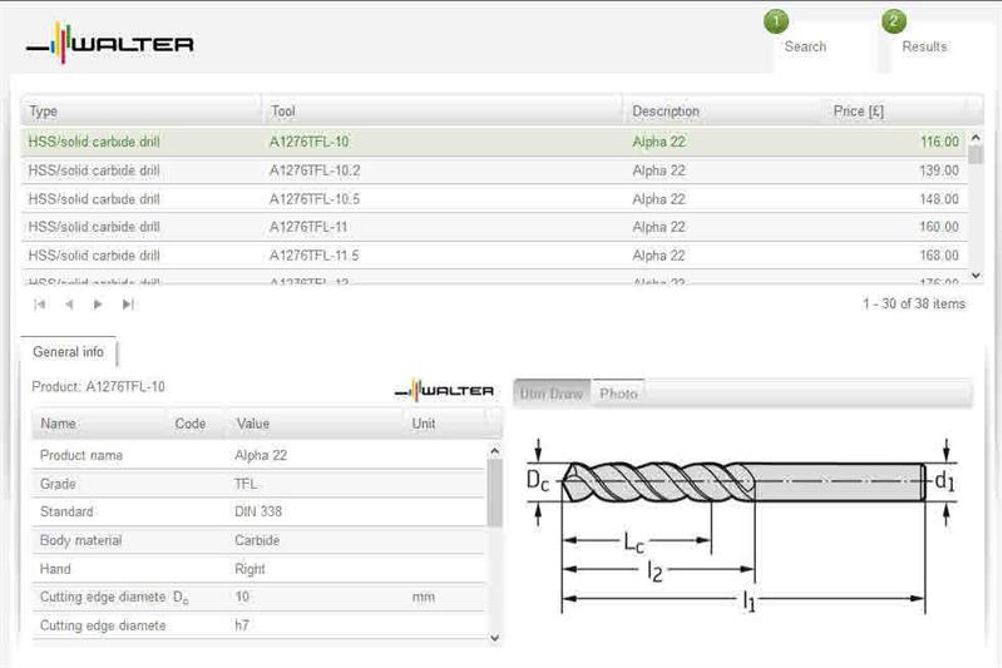
Task: Open the Results tab
Action: pos(925,47)
